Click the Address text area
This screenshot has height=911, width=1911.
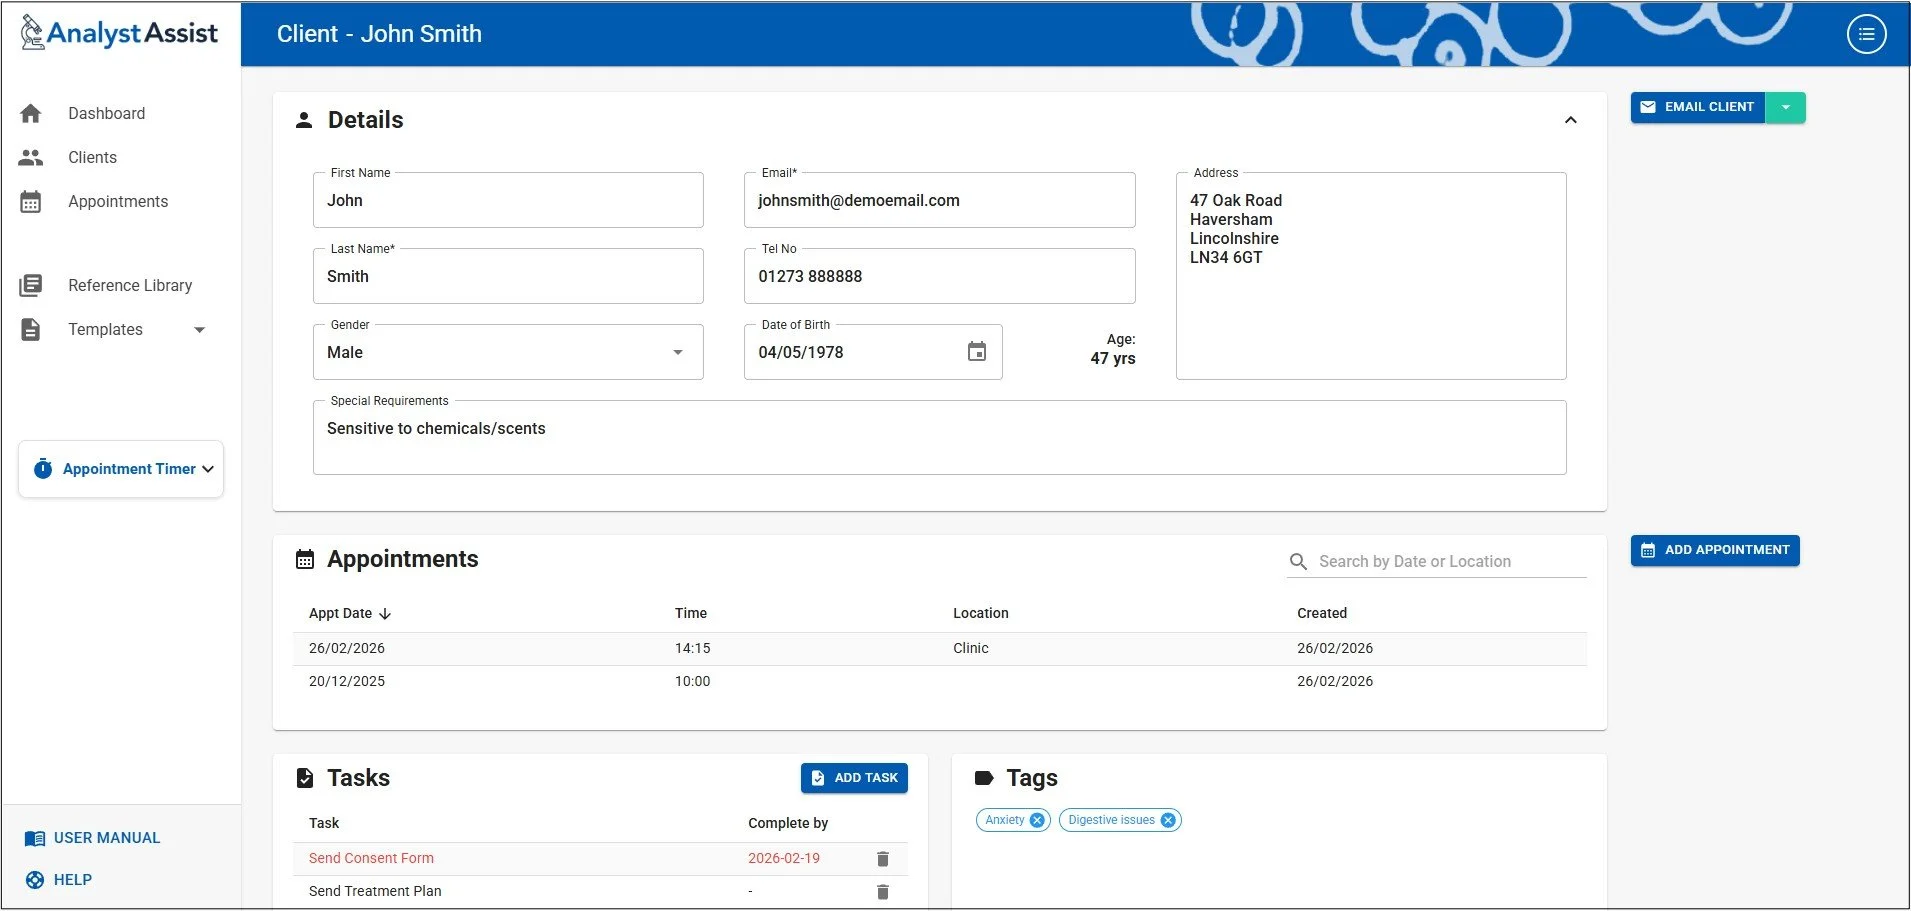(1371, 276)
